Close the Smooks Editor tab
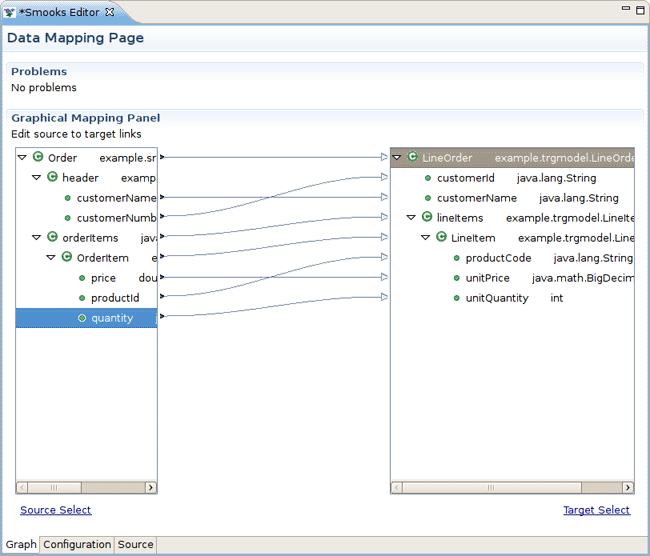650x556 pixels. coord(110,13)
